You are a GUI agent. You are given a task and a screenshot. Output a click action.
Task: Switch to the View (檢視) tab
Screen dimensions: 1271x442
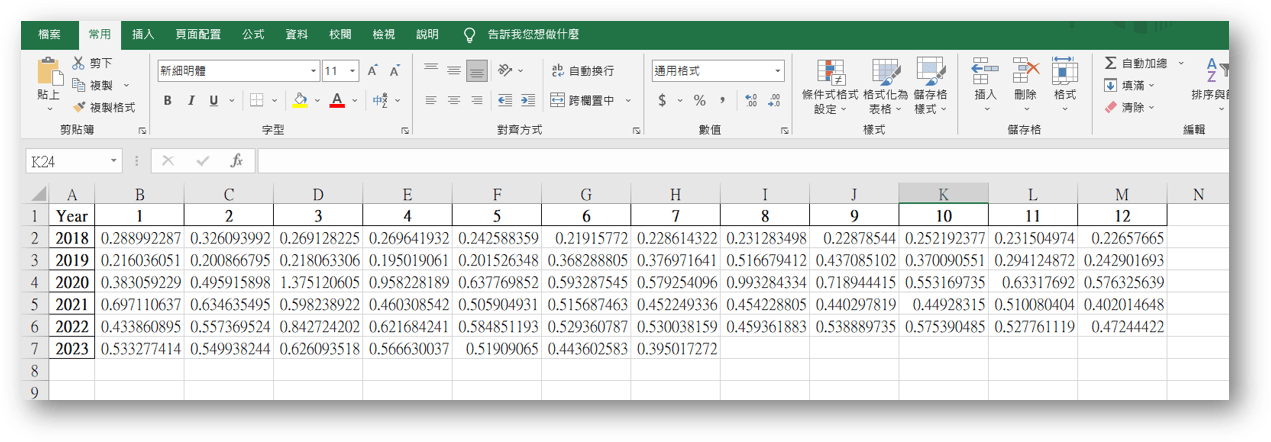click(x=384, y=34)
